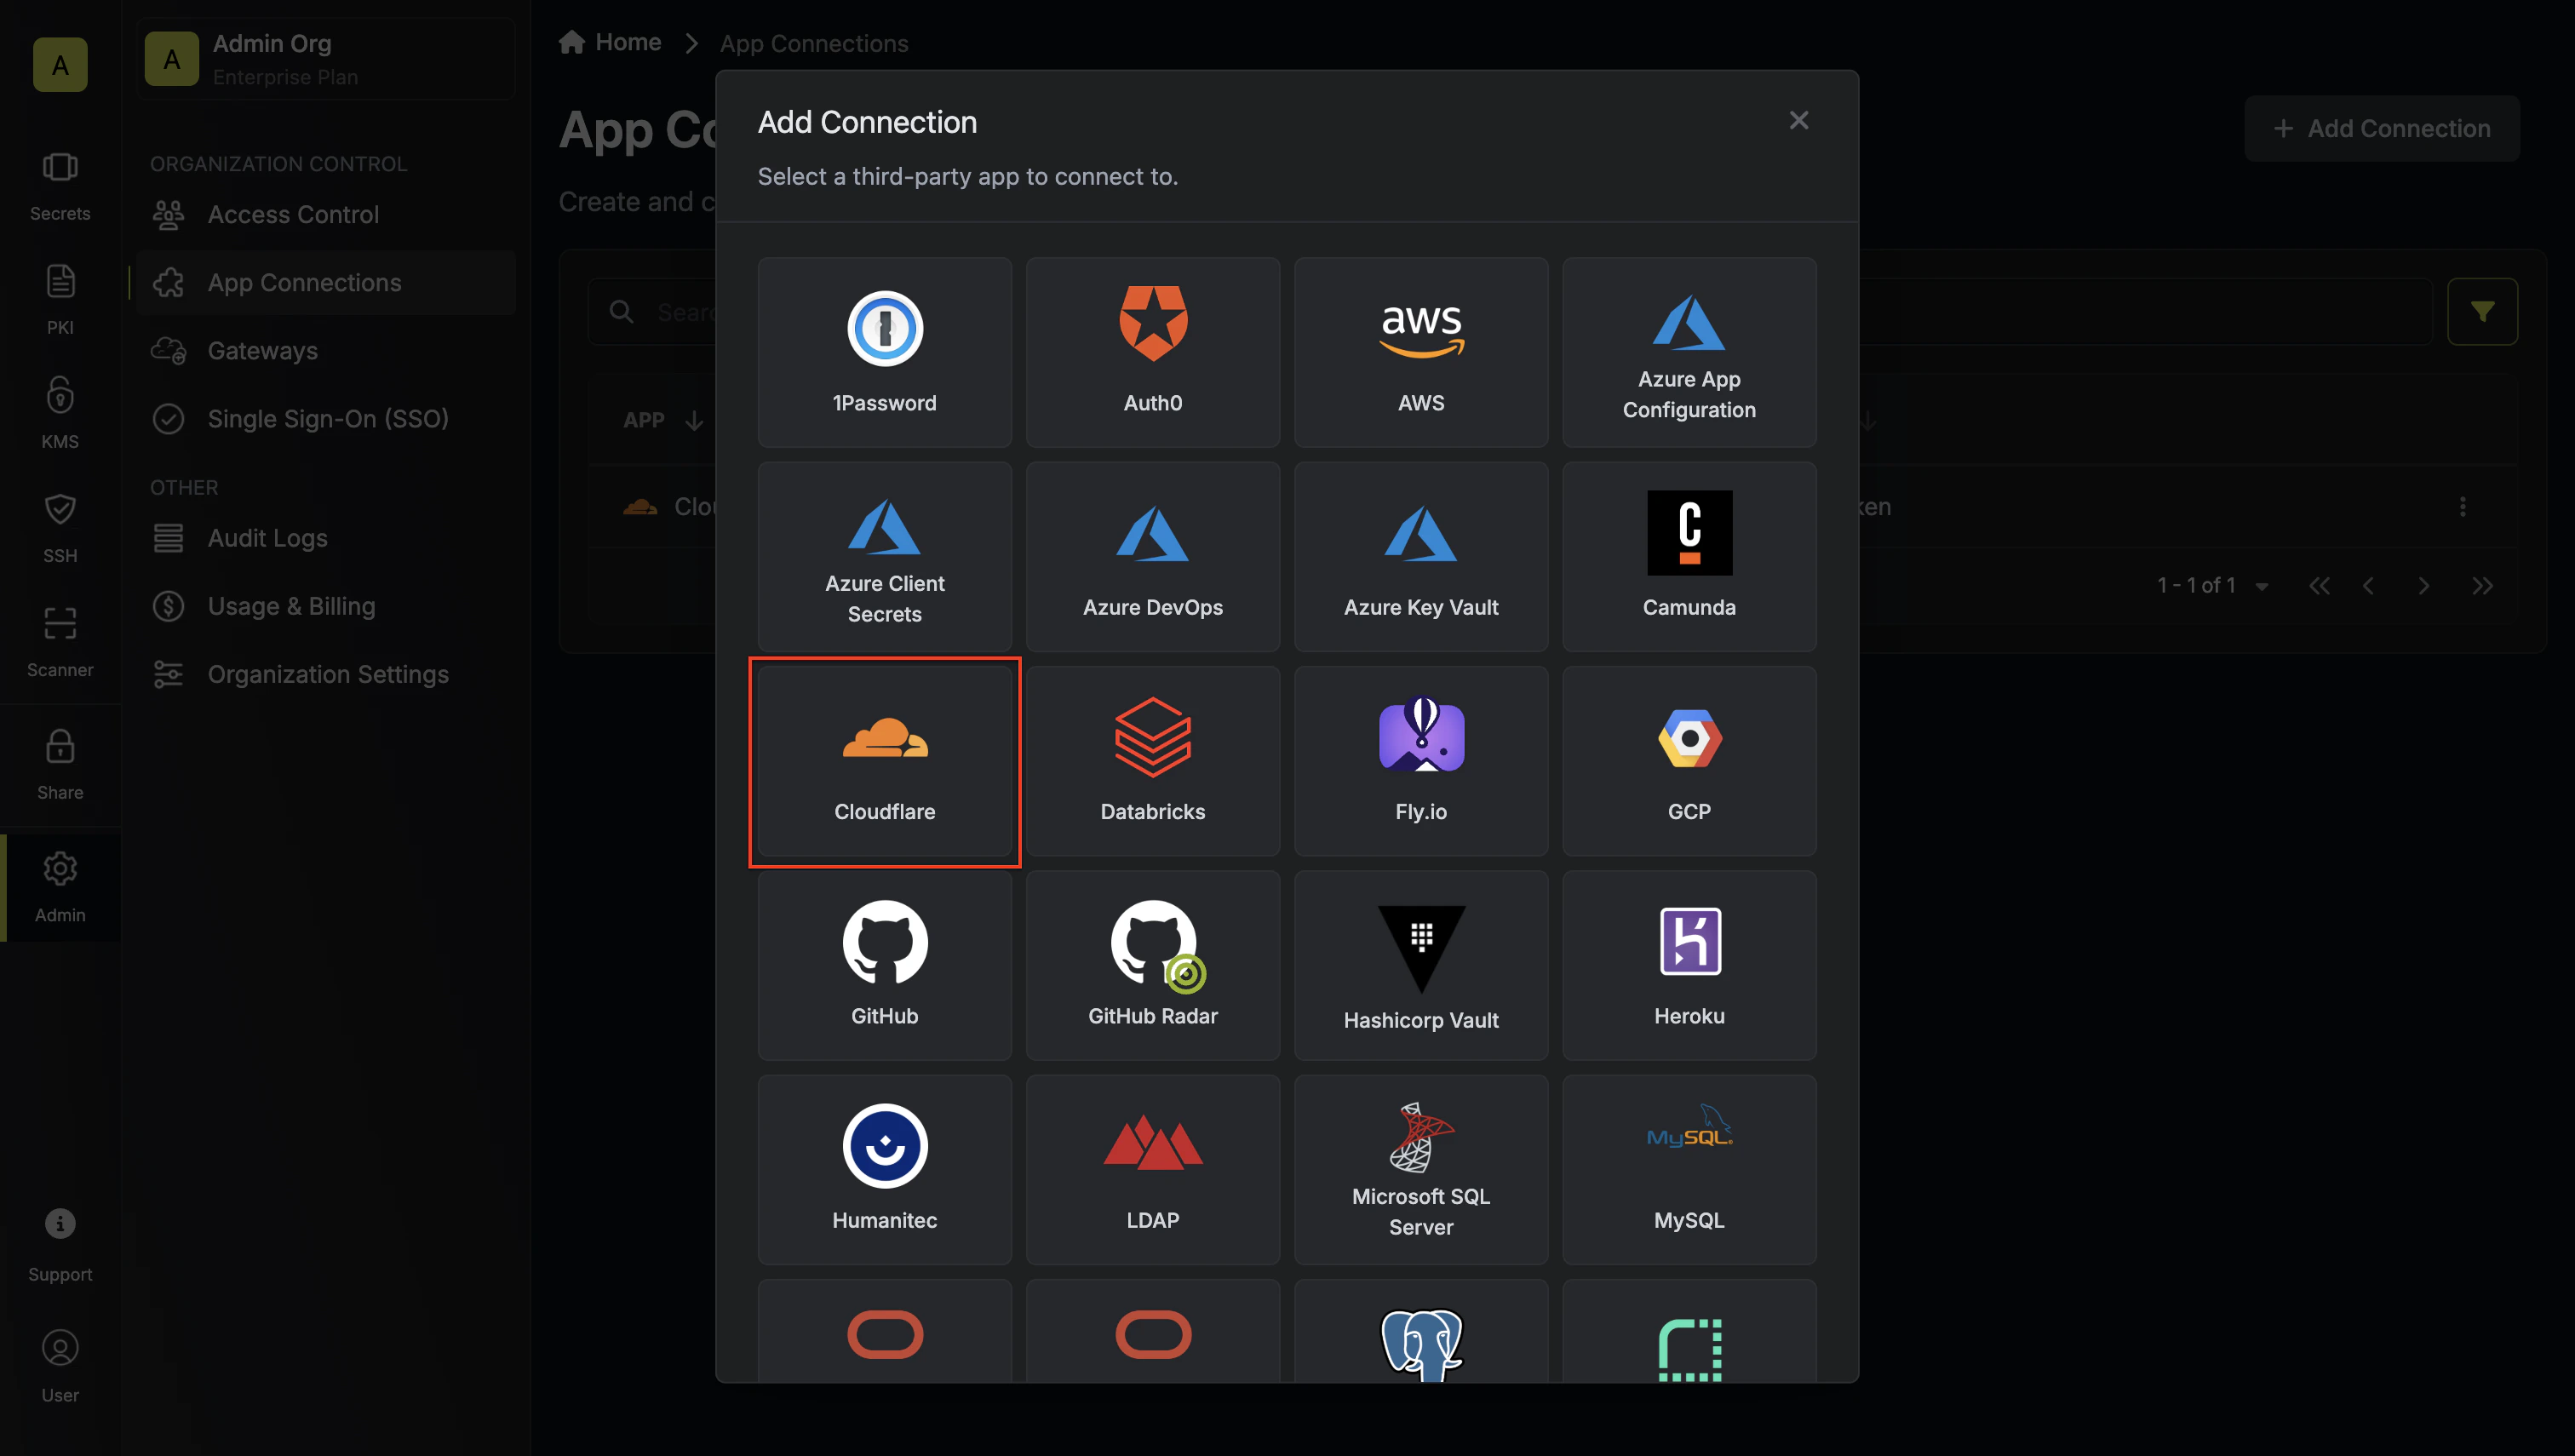Click the Home breadcrumb link

[x=610, y=42]
